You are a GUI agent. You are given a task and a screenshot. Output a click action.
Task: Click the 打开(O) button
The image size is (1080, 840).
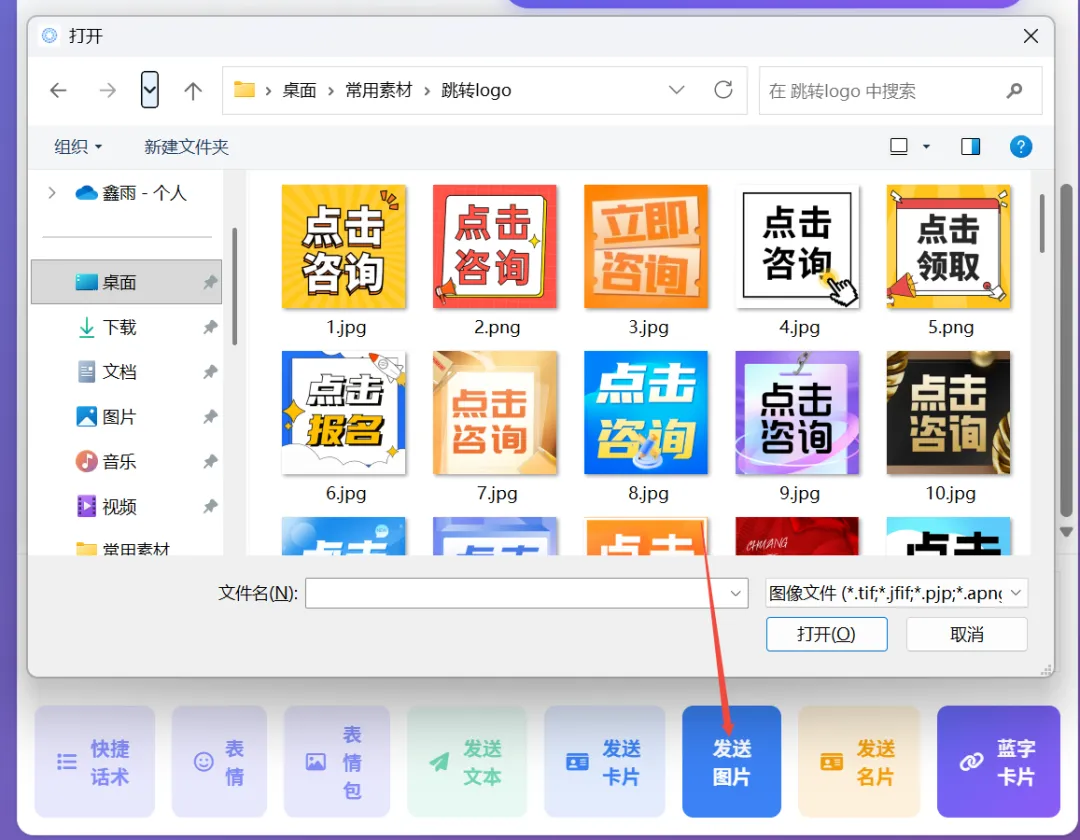826,634
